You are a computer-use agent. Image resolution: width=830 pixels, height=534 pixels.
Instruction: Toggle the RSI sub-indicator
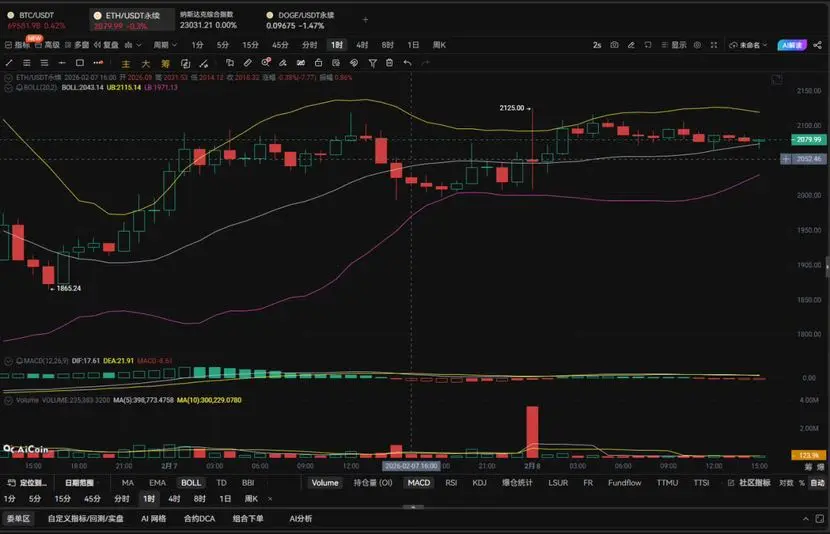(451, 483)
